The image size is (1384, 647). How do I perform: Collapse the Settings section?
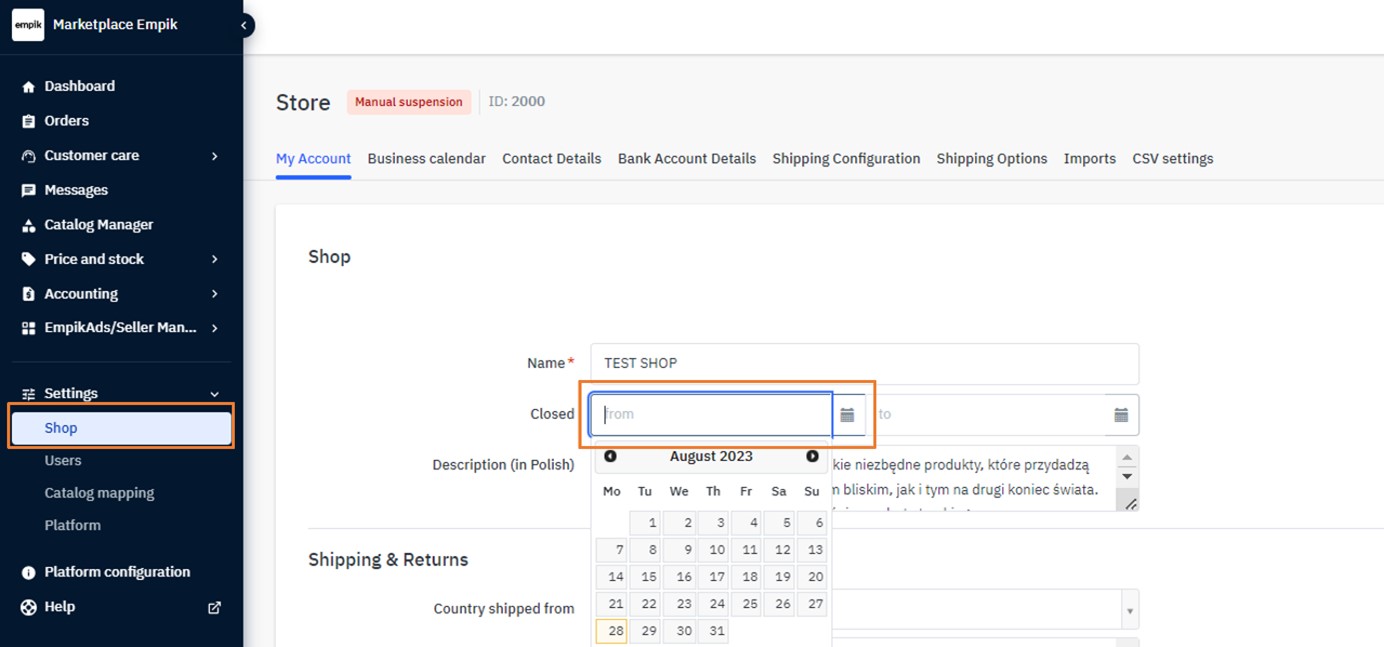(214, 394)
